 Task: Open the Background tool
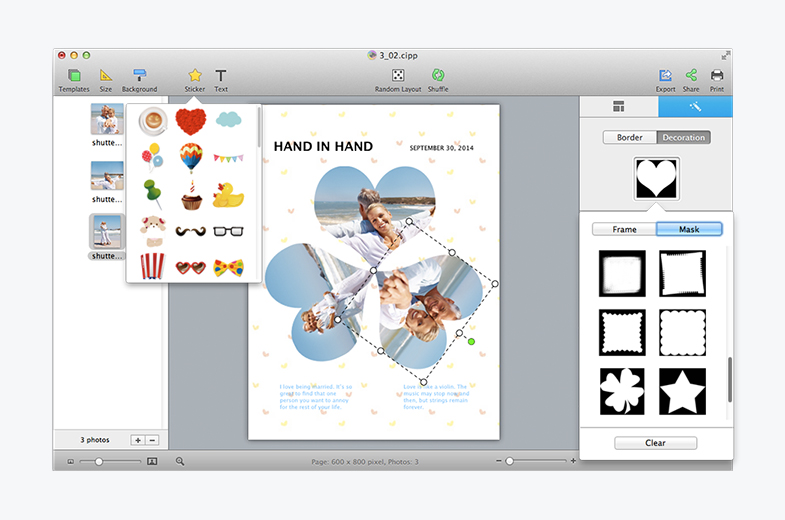click(x=140, y=81)
